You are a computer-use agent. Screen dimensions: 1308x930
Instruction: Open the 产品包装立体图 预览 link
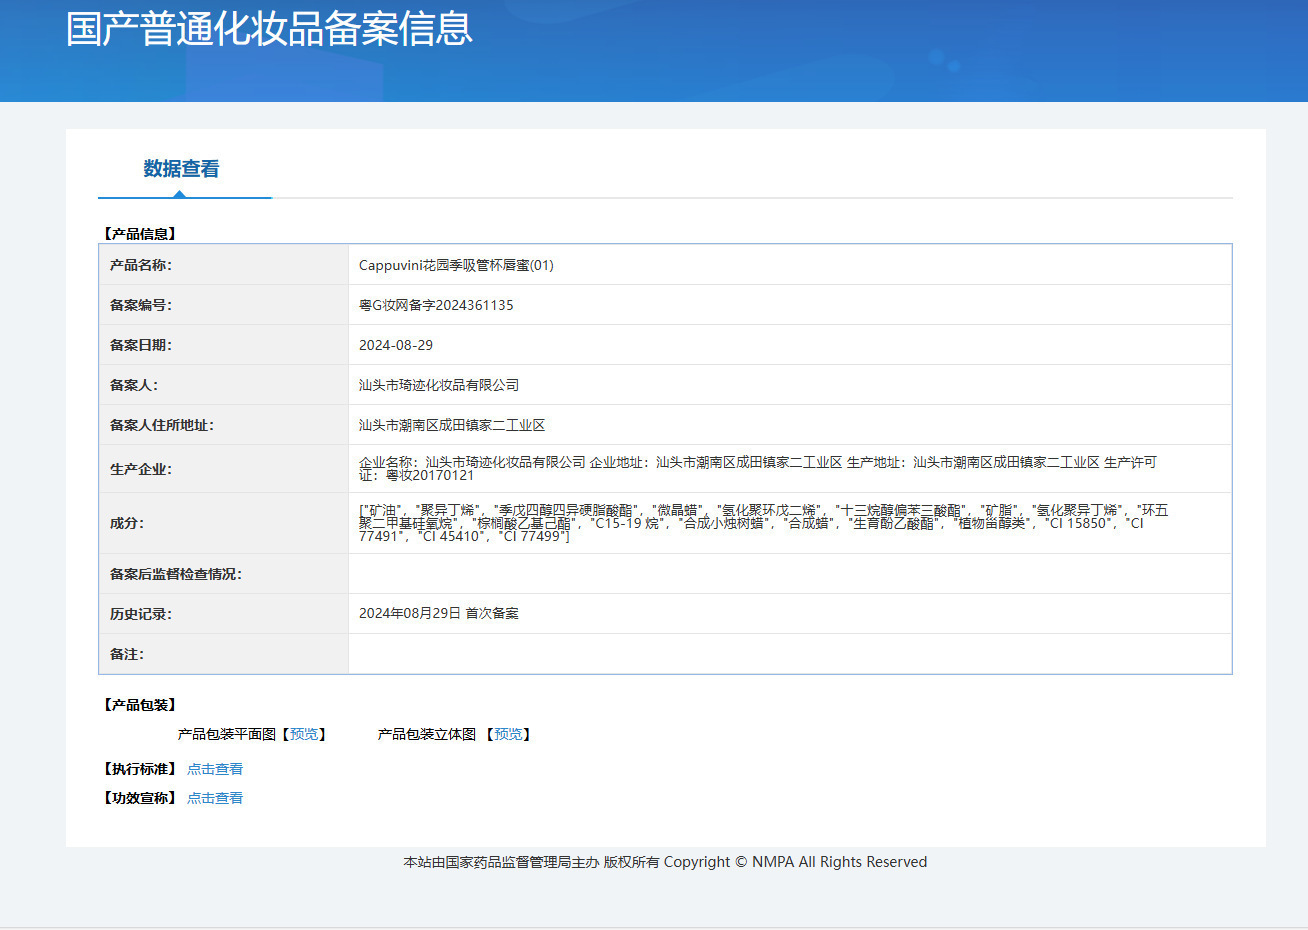point(508,734)
